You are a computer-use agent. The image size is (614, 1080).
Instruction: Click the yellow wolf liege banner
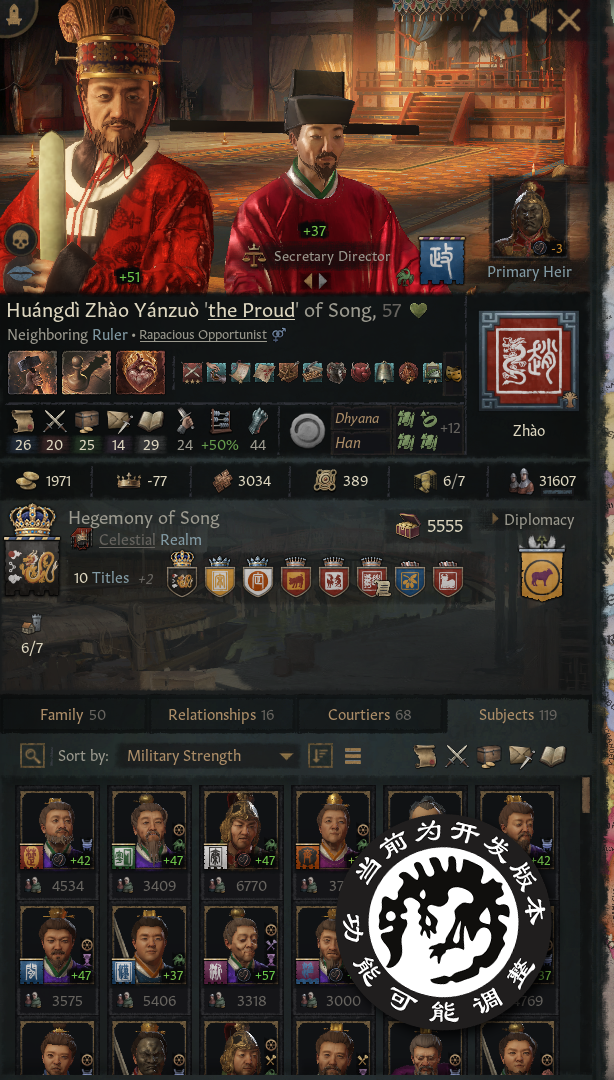pos(541,570)
